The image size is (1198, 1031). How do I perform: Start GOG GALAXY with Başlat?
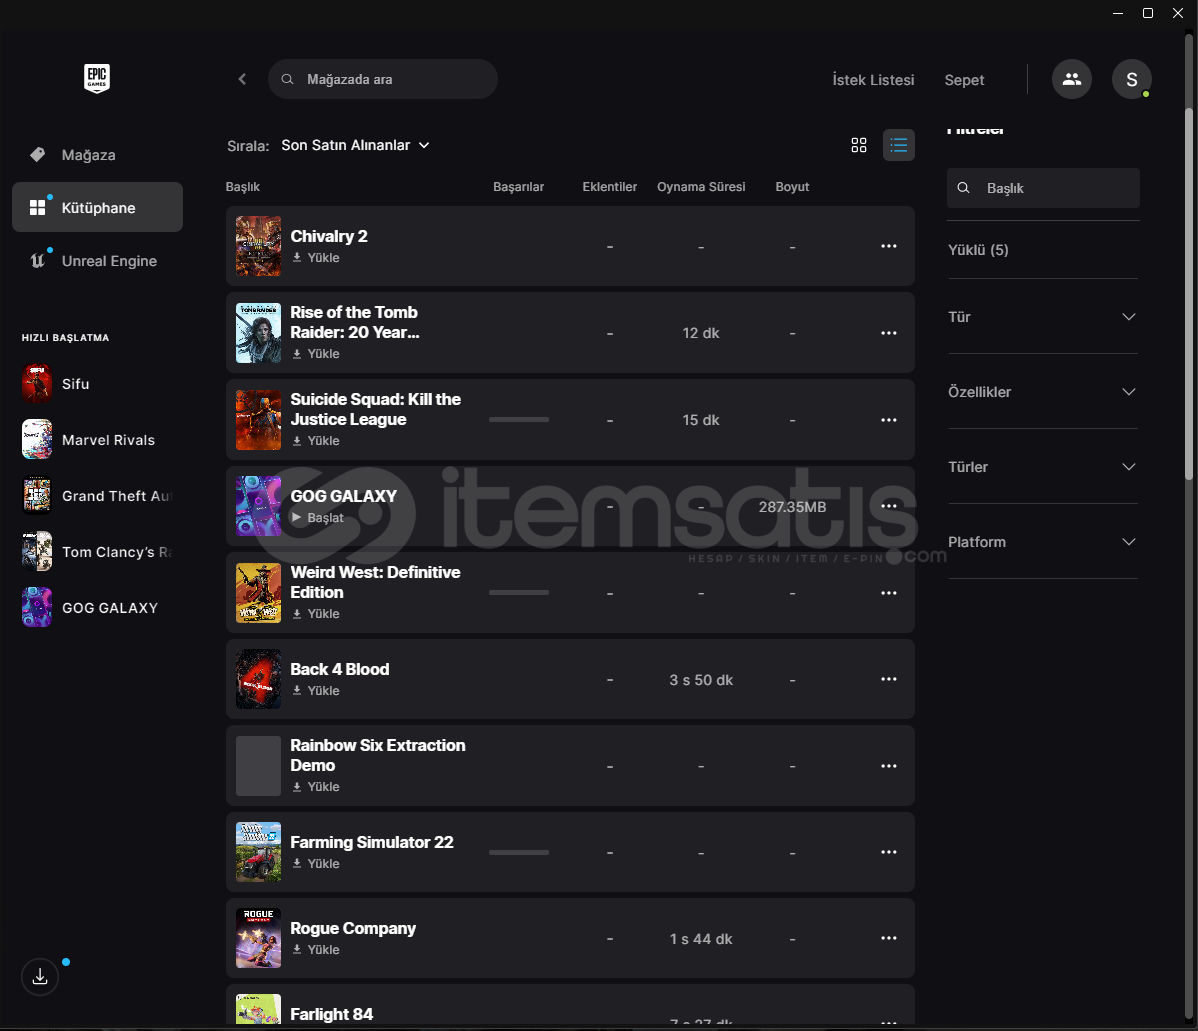point(318,517)
